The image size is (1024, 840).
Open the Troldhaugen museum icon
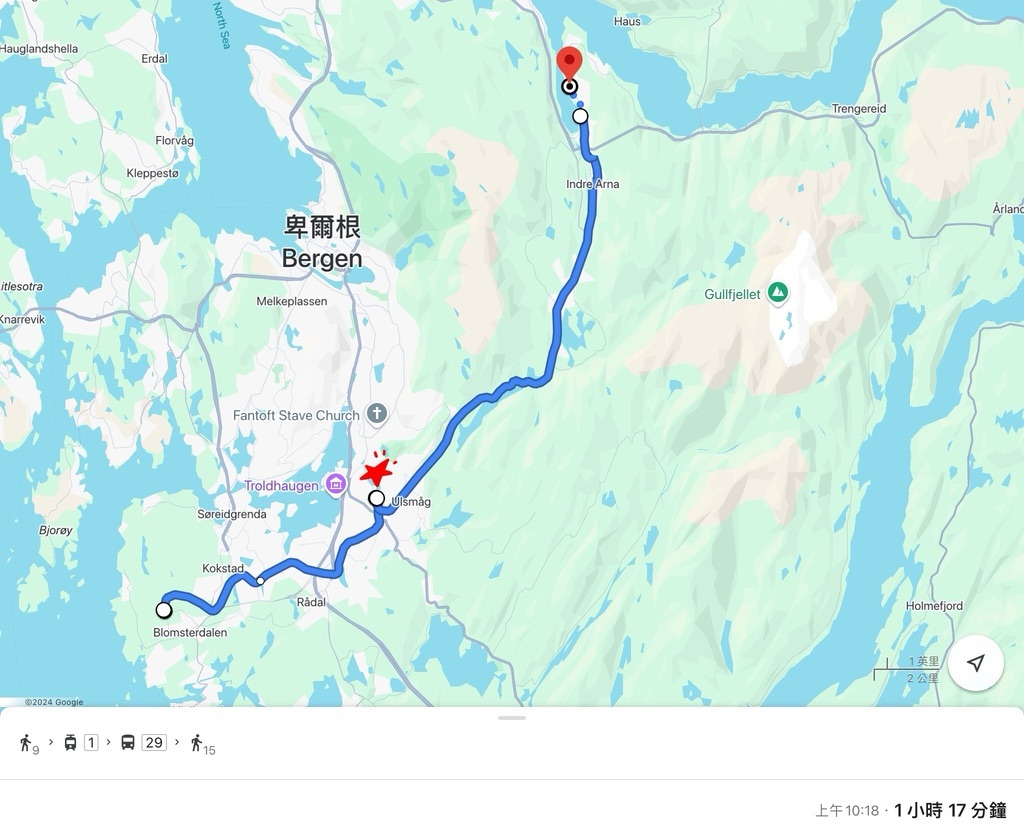click(336, 485)
